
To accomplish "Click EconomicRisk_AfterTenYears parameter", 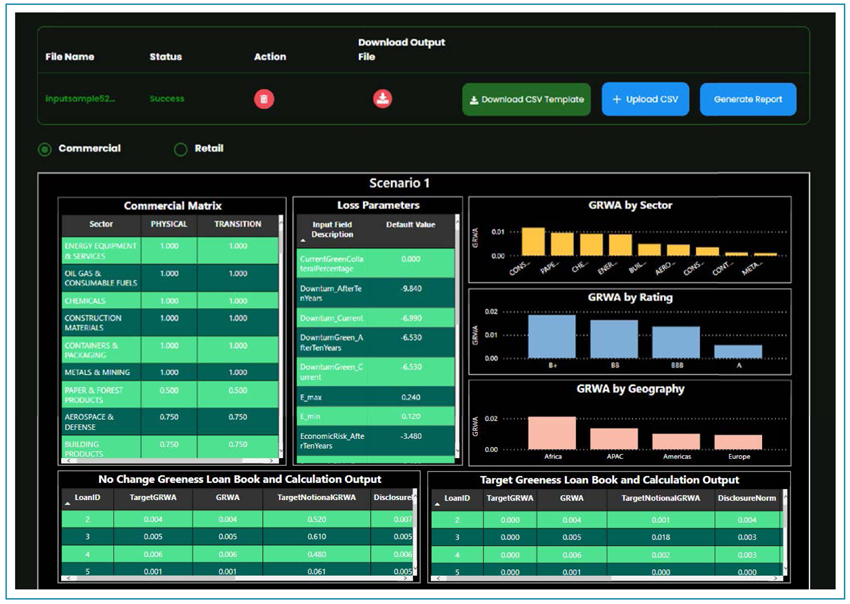I will [332, 441].
